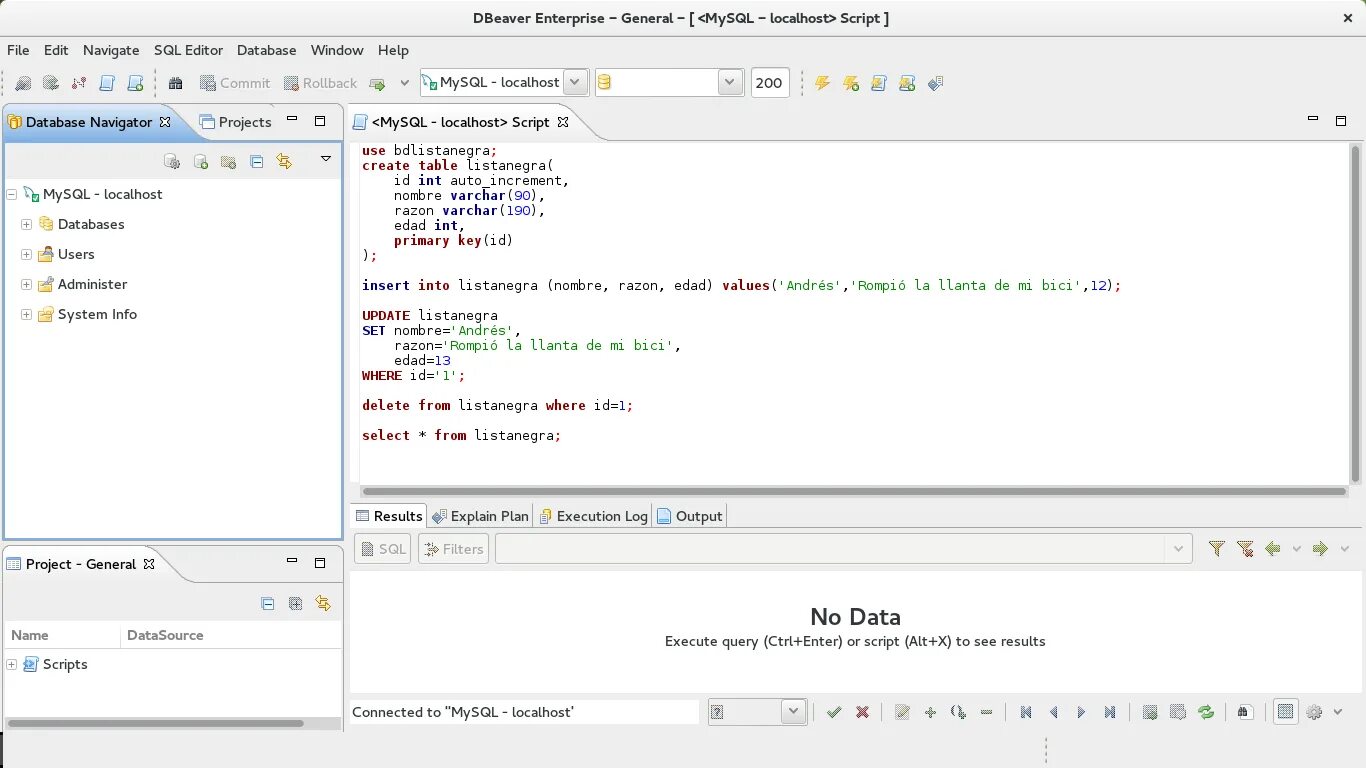The height and width of the screenshot is (768, 1366).
Task: Open the Database menu
Action: point(266,50)
